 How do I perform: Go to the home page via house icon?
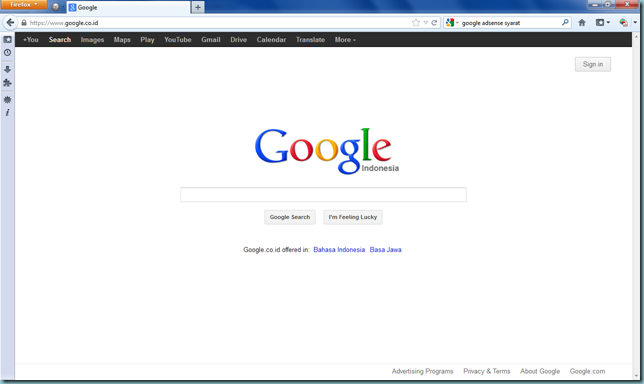coord(582,23)
